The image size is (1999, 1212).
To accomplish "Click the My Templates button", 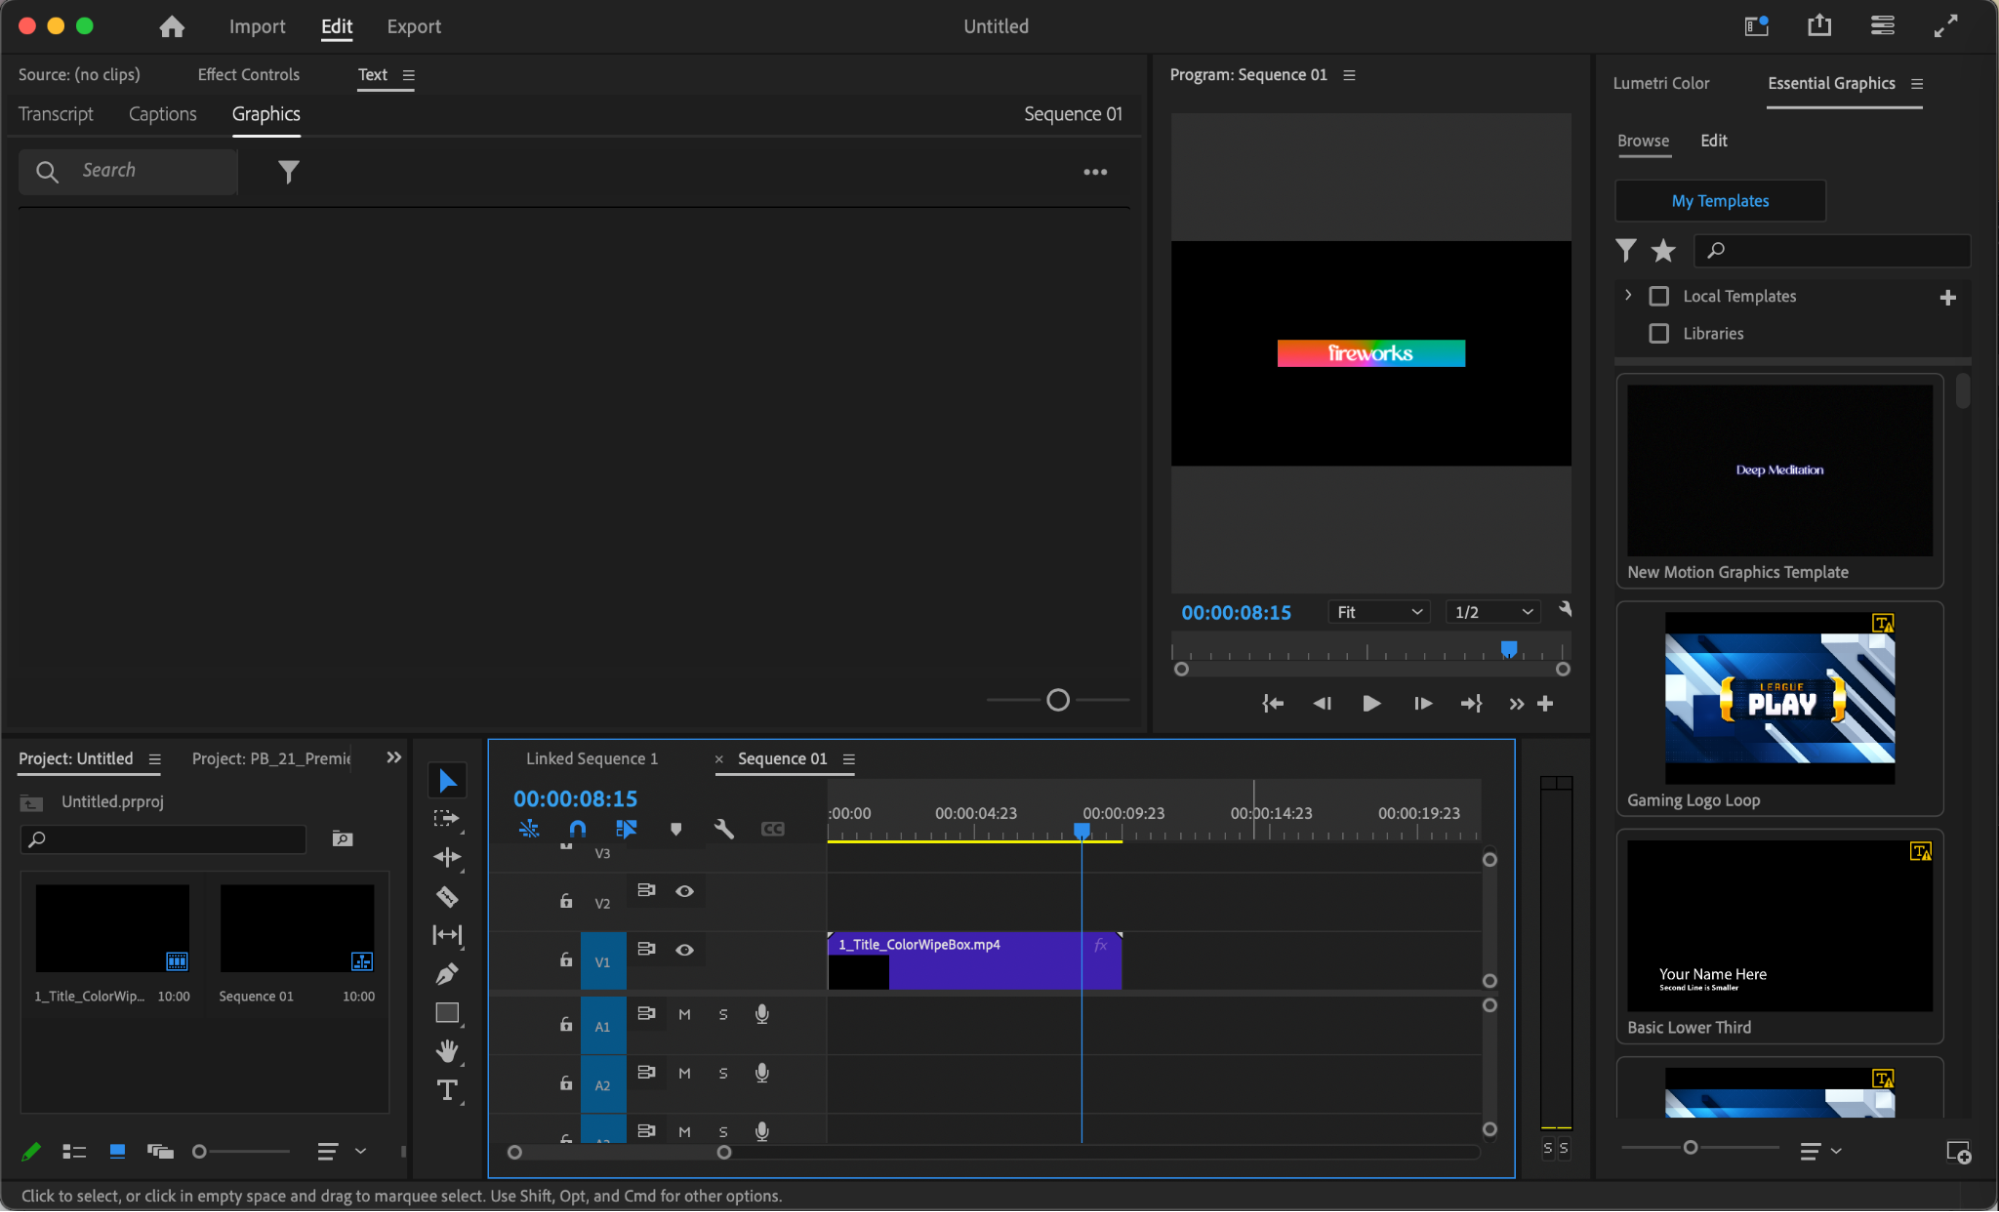I will click(x=1719, y=201).
